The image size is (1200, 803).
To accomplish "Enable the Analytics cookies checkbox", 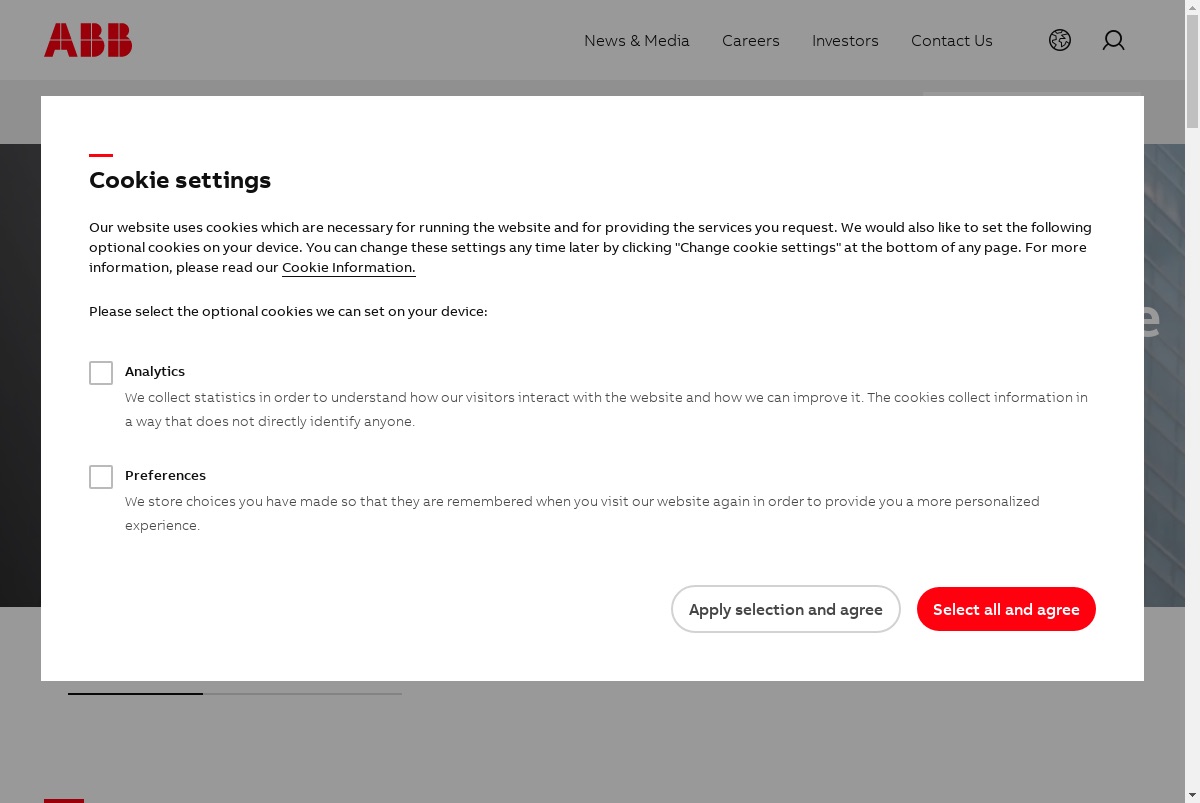I will point(101,373).
